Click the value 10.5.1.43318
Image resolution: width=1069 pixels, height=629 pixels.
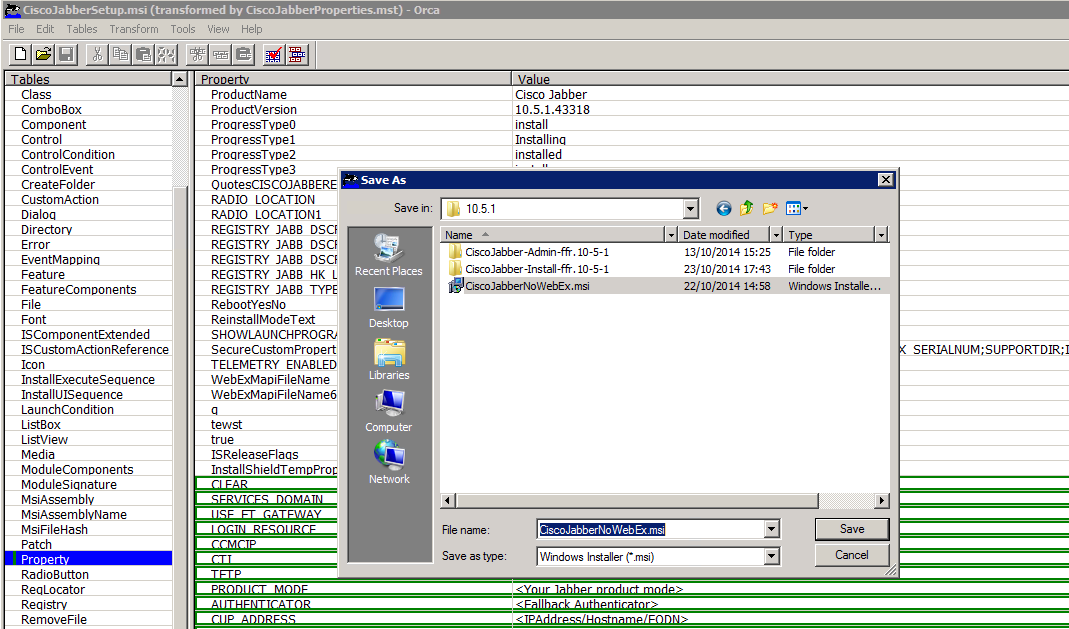click(x=552, y=110)
